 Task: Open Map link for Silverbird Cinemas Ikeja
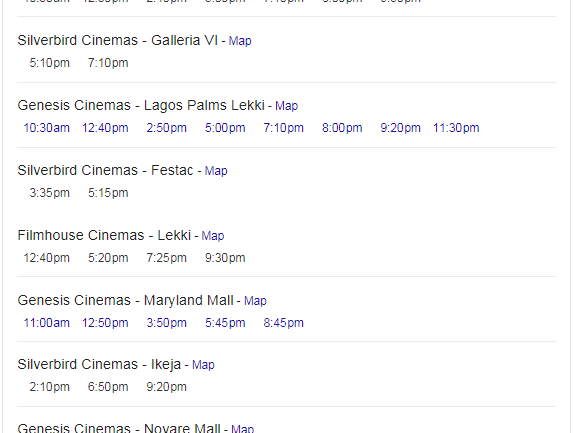tap(203, 365)
